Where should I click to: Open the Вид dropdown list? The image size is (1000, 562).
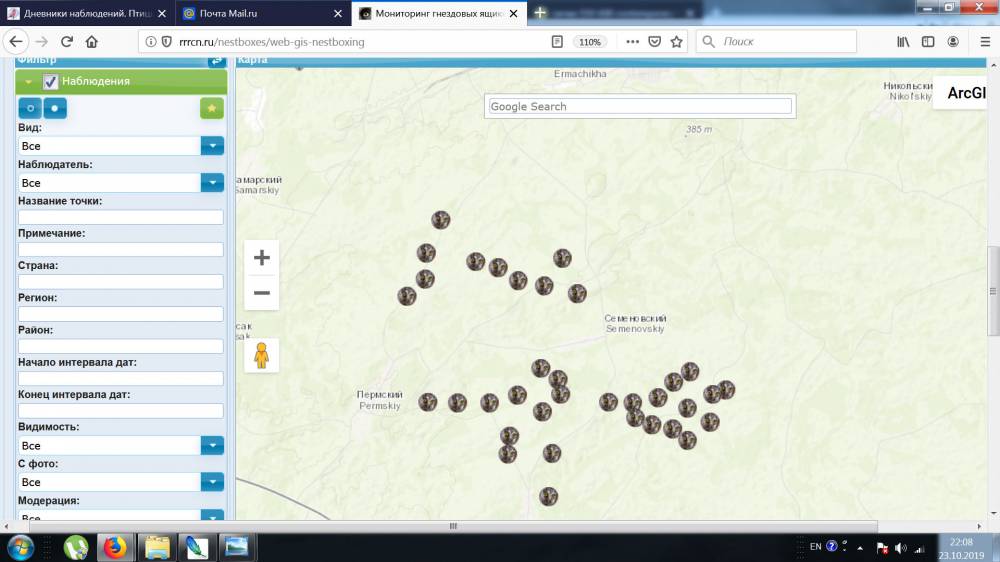[212, 146]
